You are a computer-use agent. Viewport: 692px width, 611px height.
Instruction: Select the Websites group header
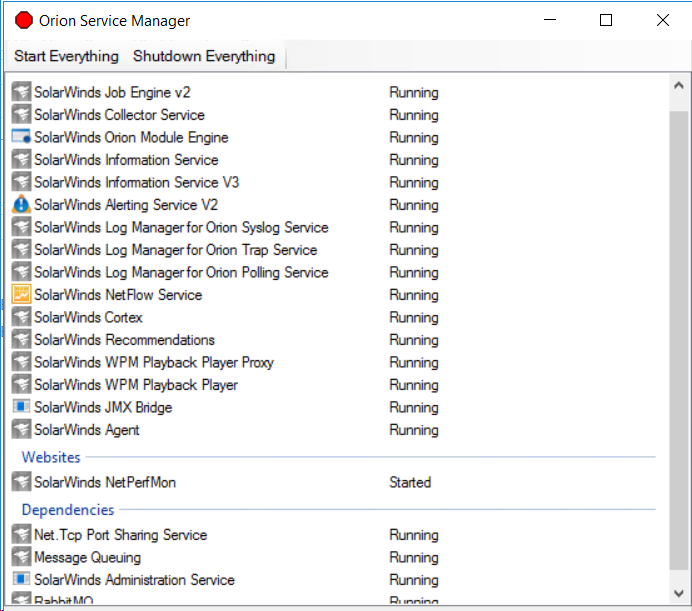[x=51, y=457]
